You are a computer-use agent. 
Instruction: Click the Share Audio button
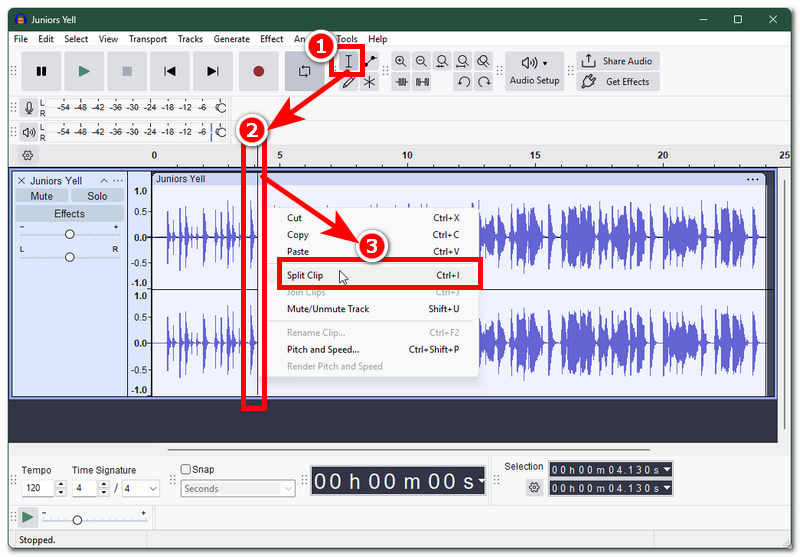(618, 61)
